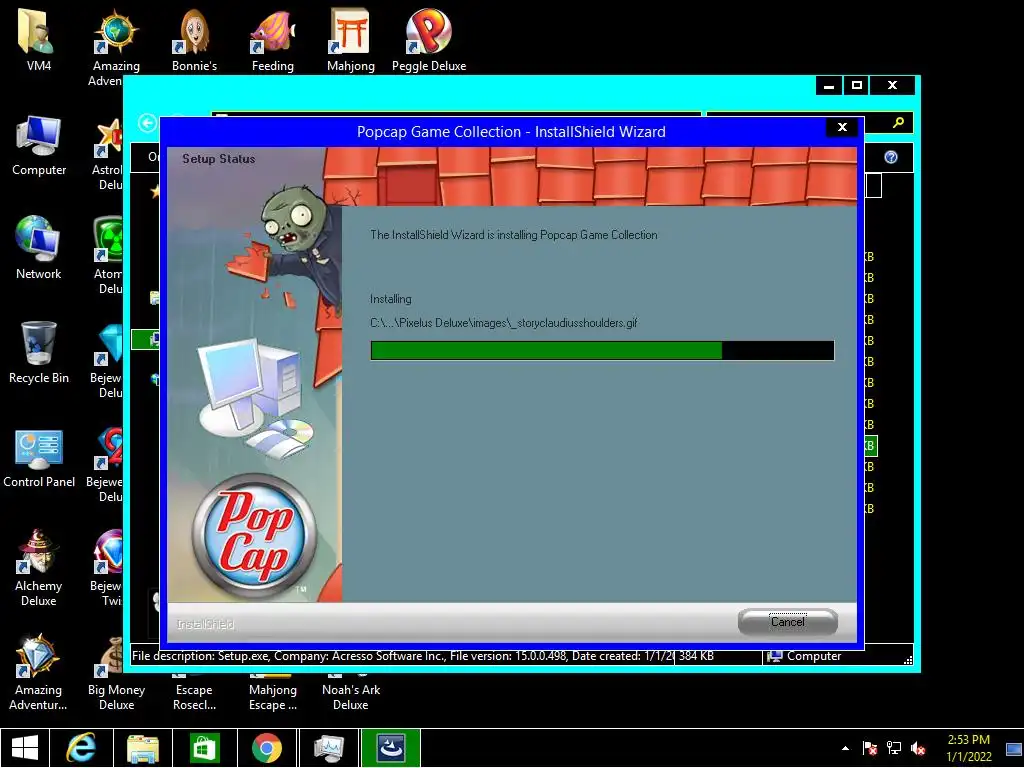The image size is (1024, 768).
Task: Open the Action Center flag icon
Action: coord(869,748)
